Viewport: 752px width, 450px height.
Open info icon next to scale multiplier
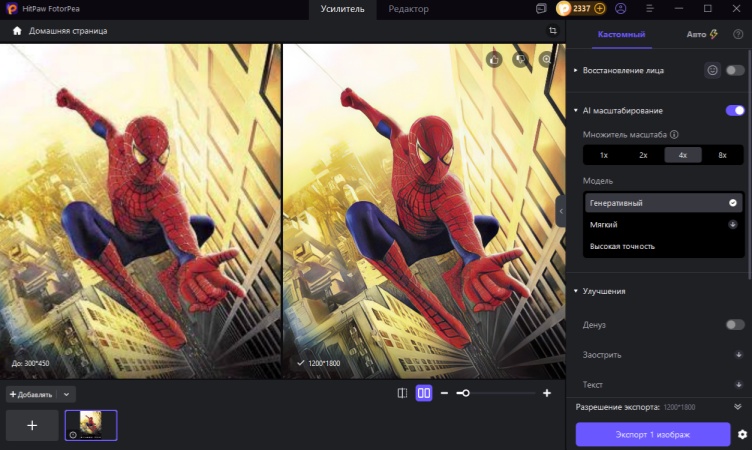coord(674,134)
